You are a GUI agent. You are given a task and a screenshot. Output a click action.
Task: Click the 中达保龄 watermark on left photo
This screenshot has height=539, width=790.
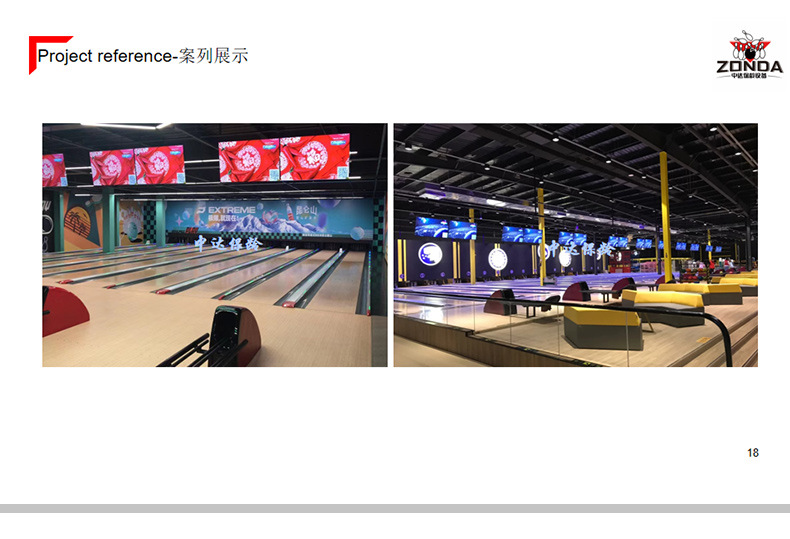(228, 244)
